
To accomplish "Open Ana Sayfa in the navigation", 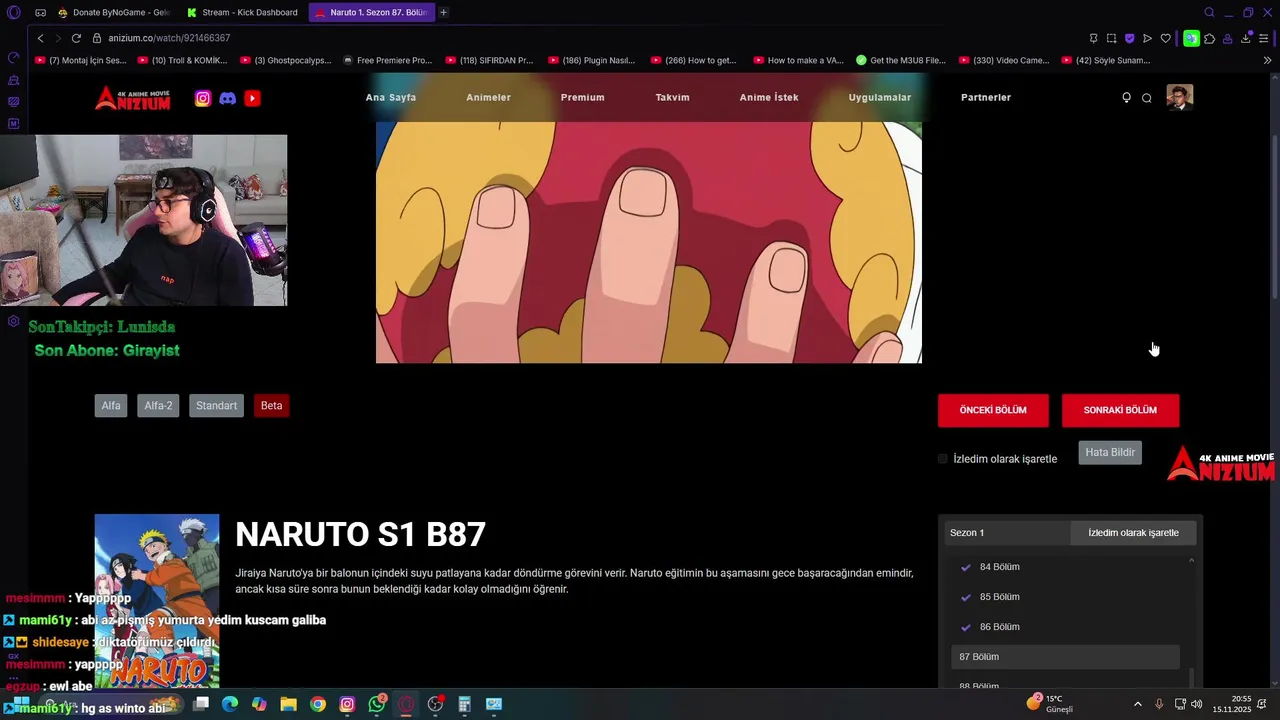I will 391,97.
